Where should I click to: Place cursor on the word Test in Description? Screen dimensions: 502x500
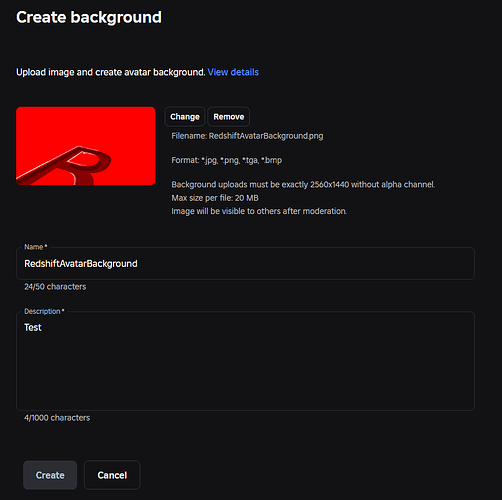point(33,327)
